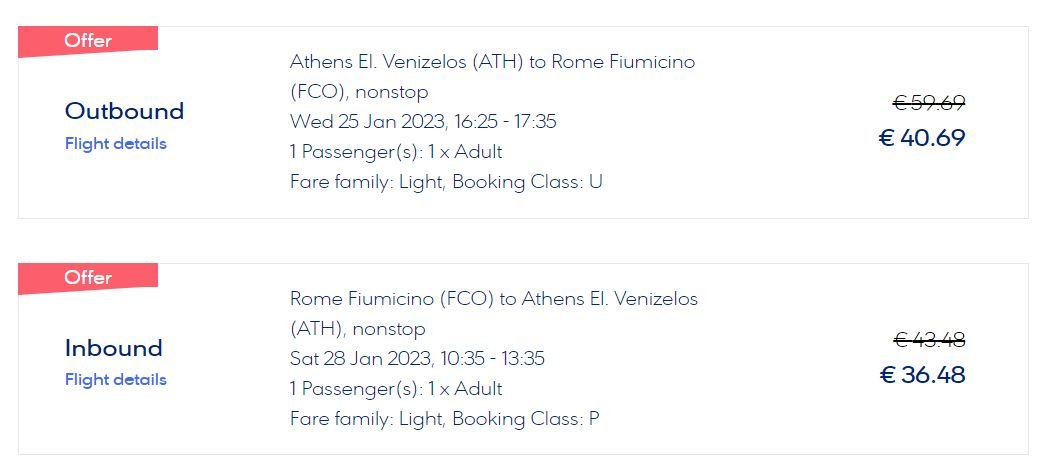Select the Sat 28 Jan 2023 departure time line
This screenshot has height=470, width=1045.
[417, 359]
